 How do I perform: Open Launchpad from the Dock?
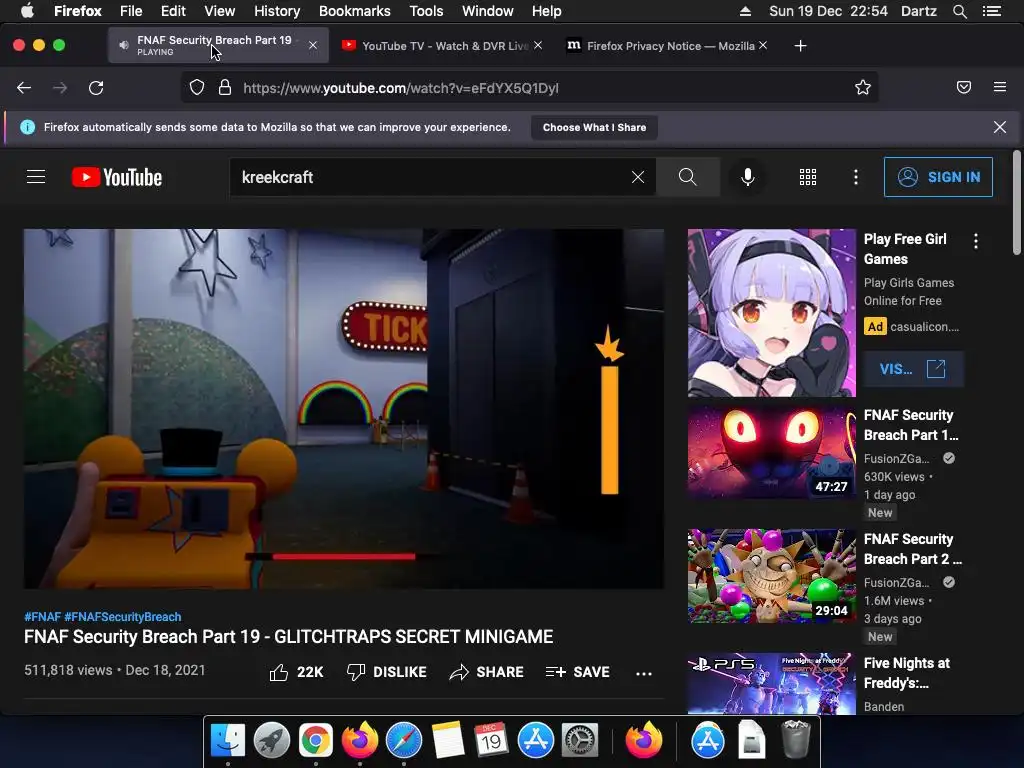(272, 741)
